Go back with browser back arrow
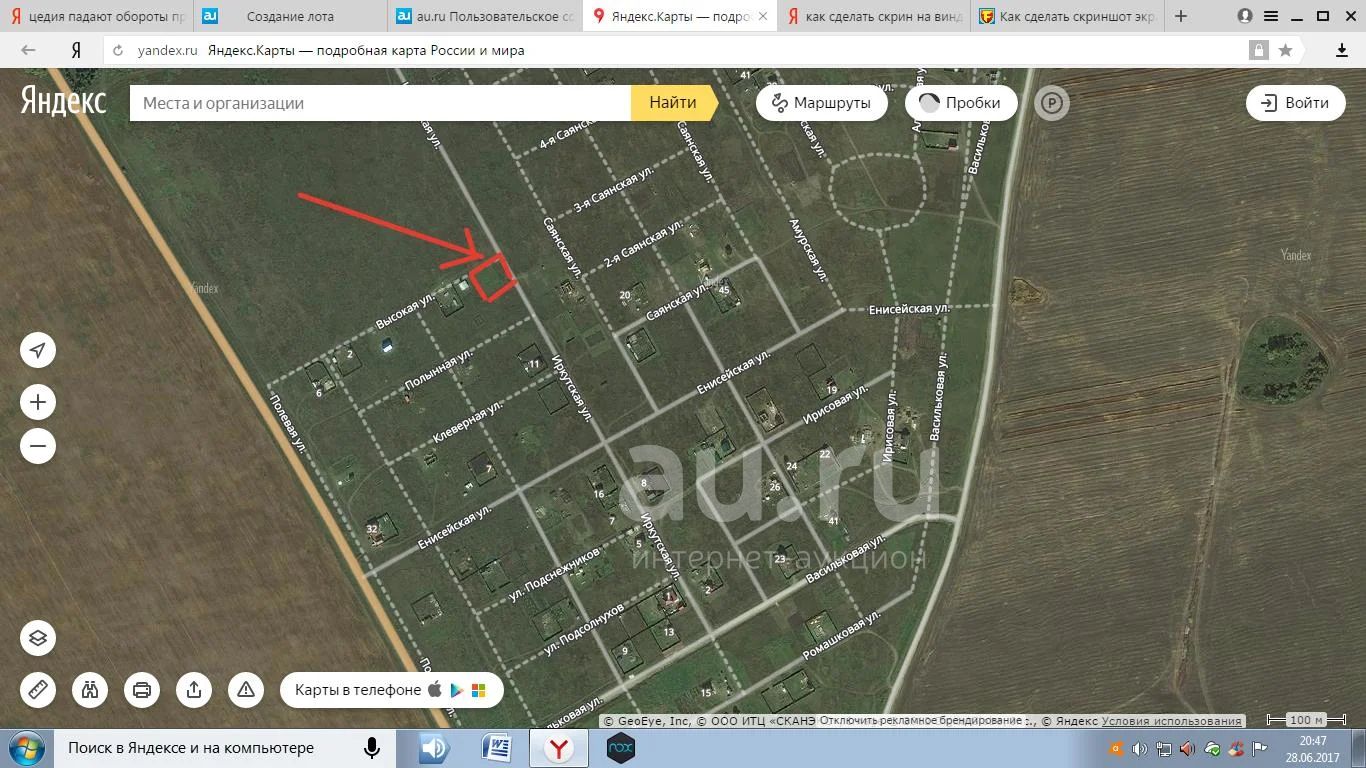Image resolution: width=1366 pixels, height=768 pixels. tap(28, 50)
